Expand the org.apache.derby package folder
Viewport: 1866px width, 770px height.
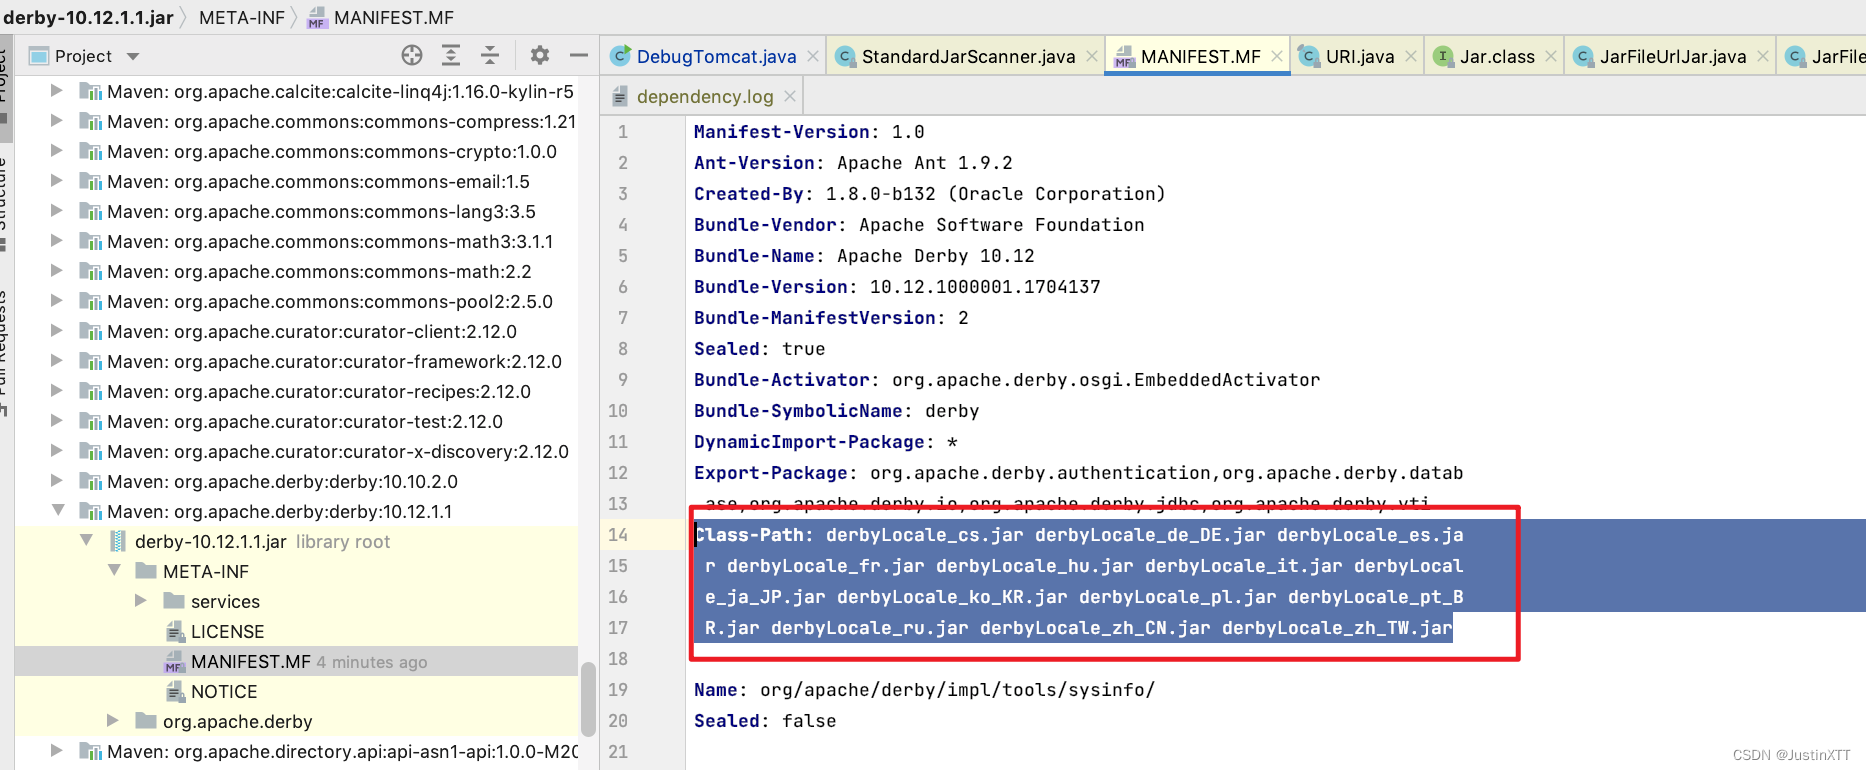113,721
